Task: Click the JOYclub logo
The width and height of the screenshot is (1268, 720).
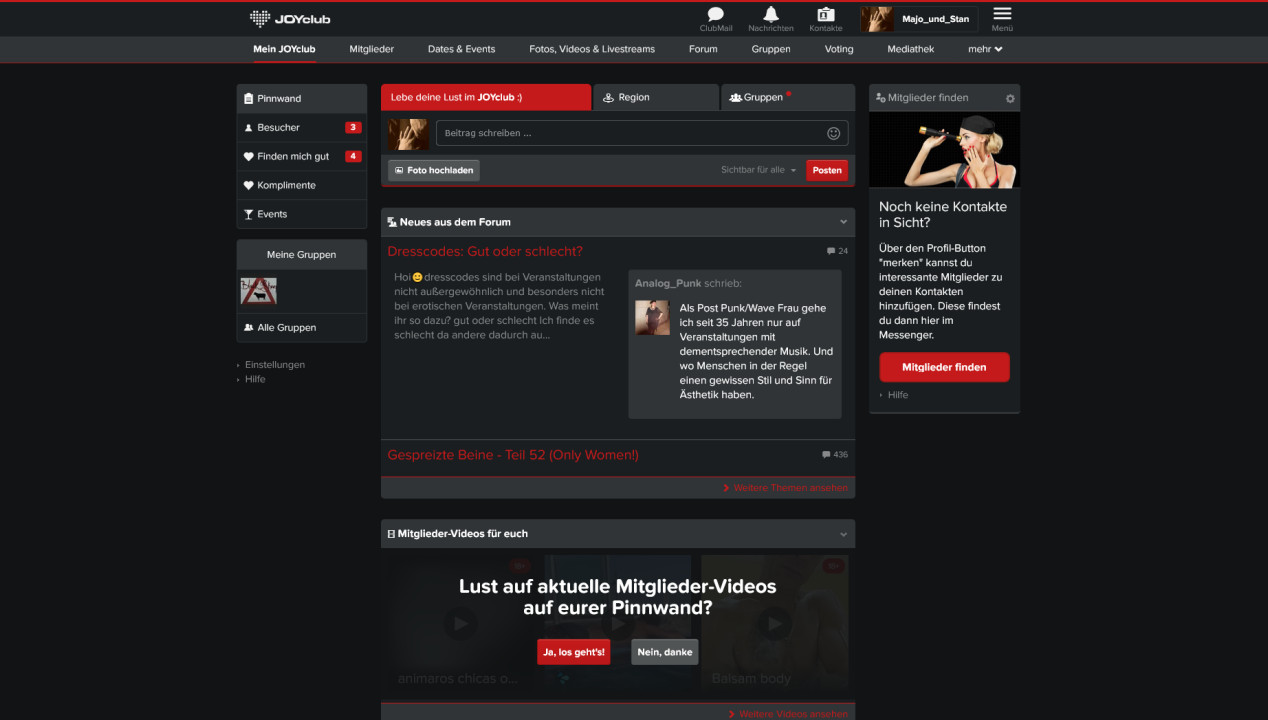Action: [x=290, y=18]
